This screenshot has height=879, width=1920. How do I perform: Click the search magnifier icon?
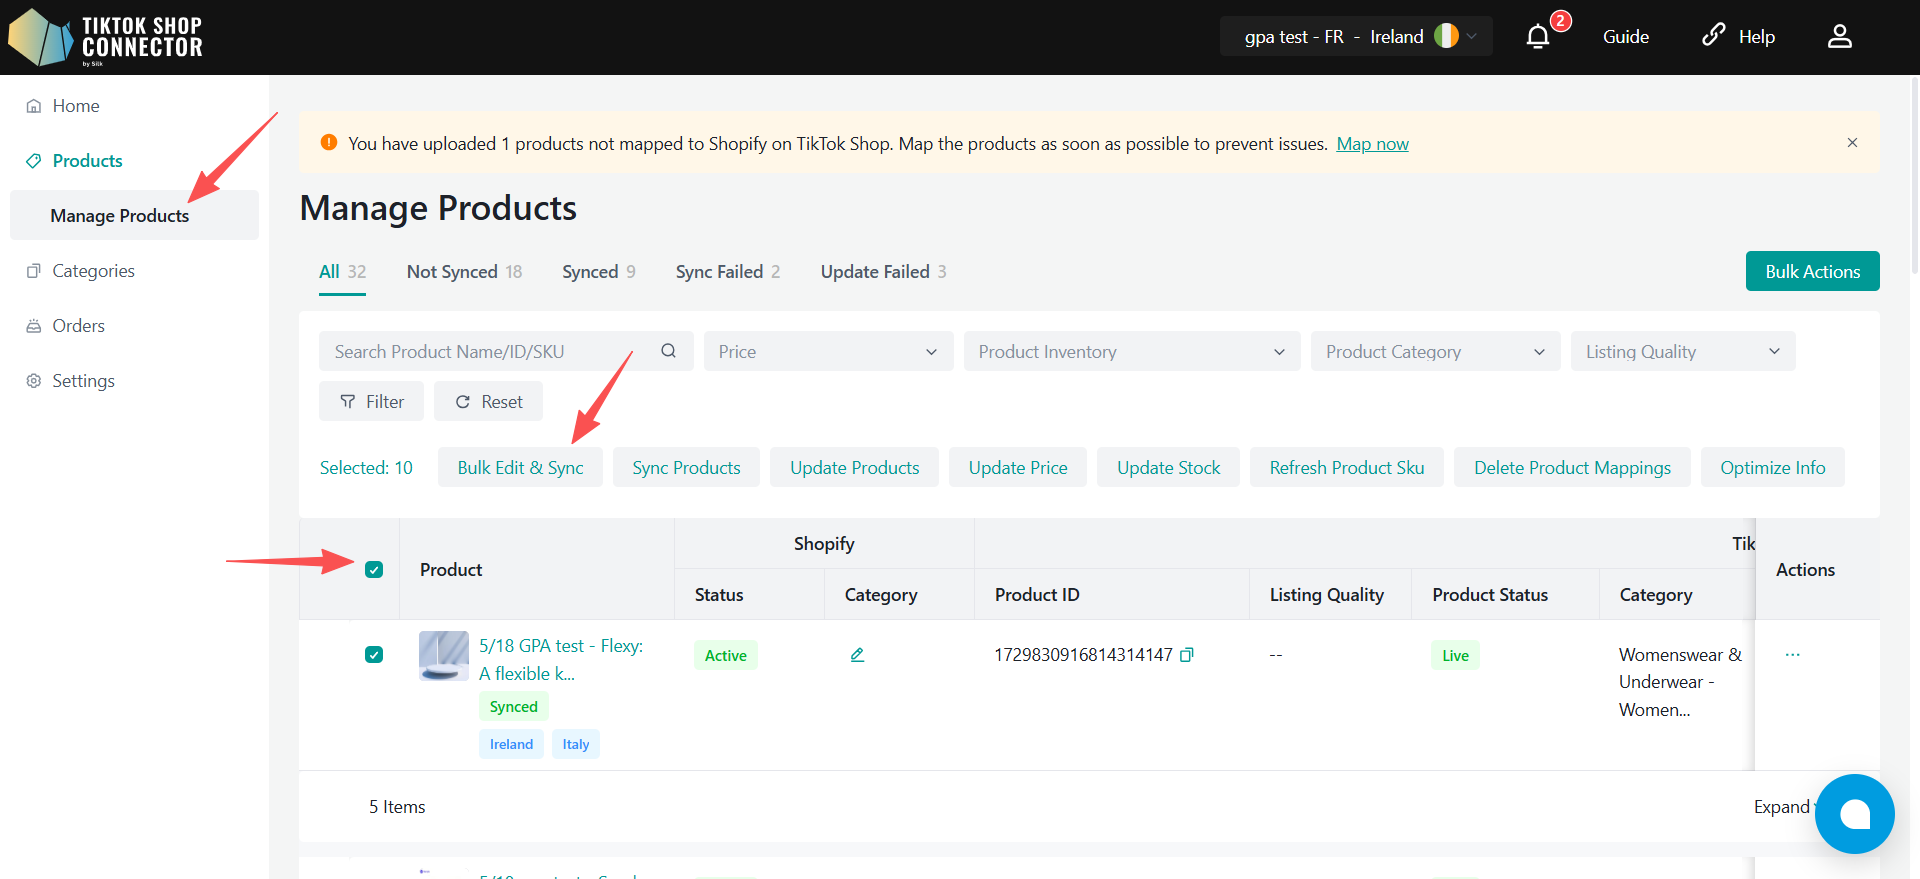pos(669,351)
